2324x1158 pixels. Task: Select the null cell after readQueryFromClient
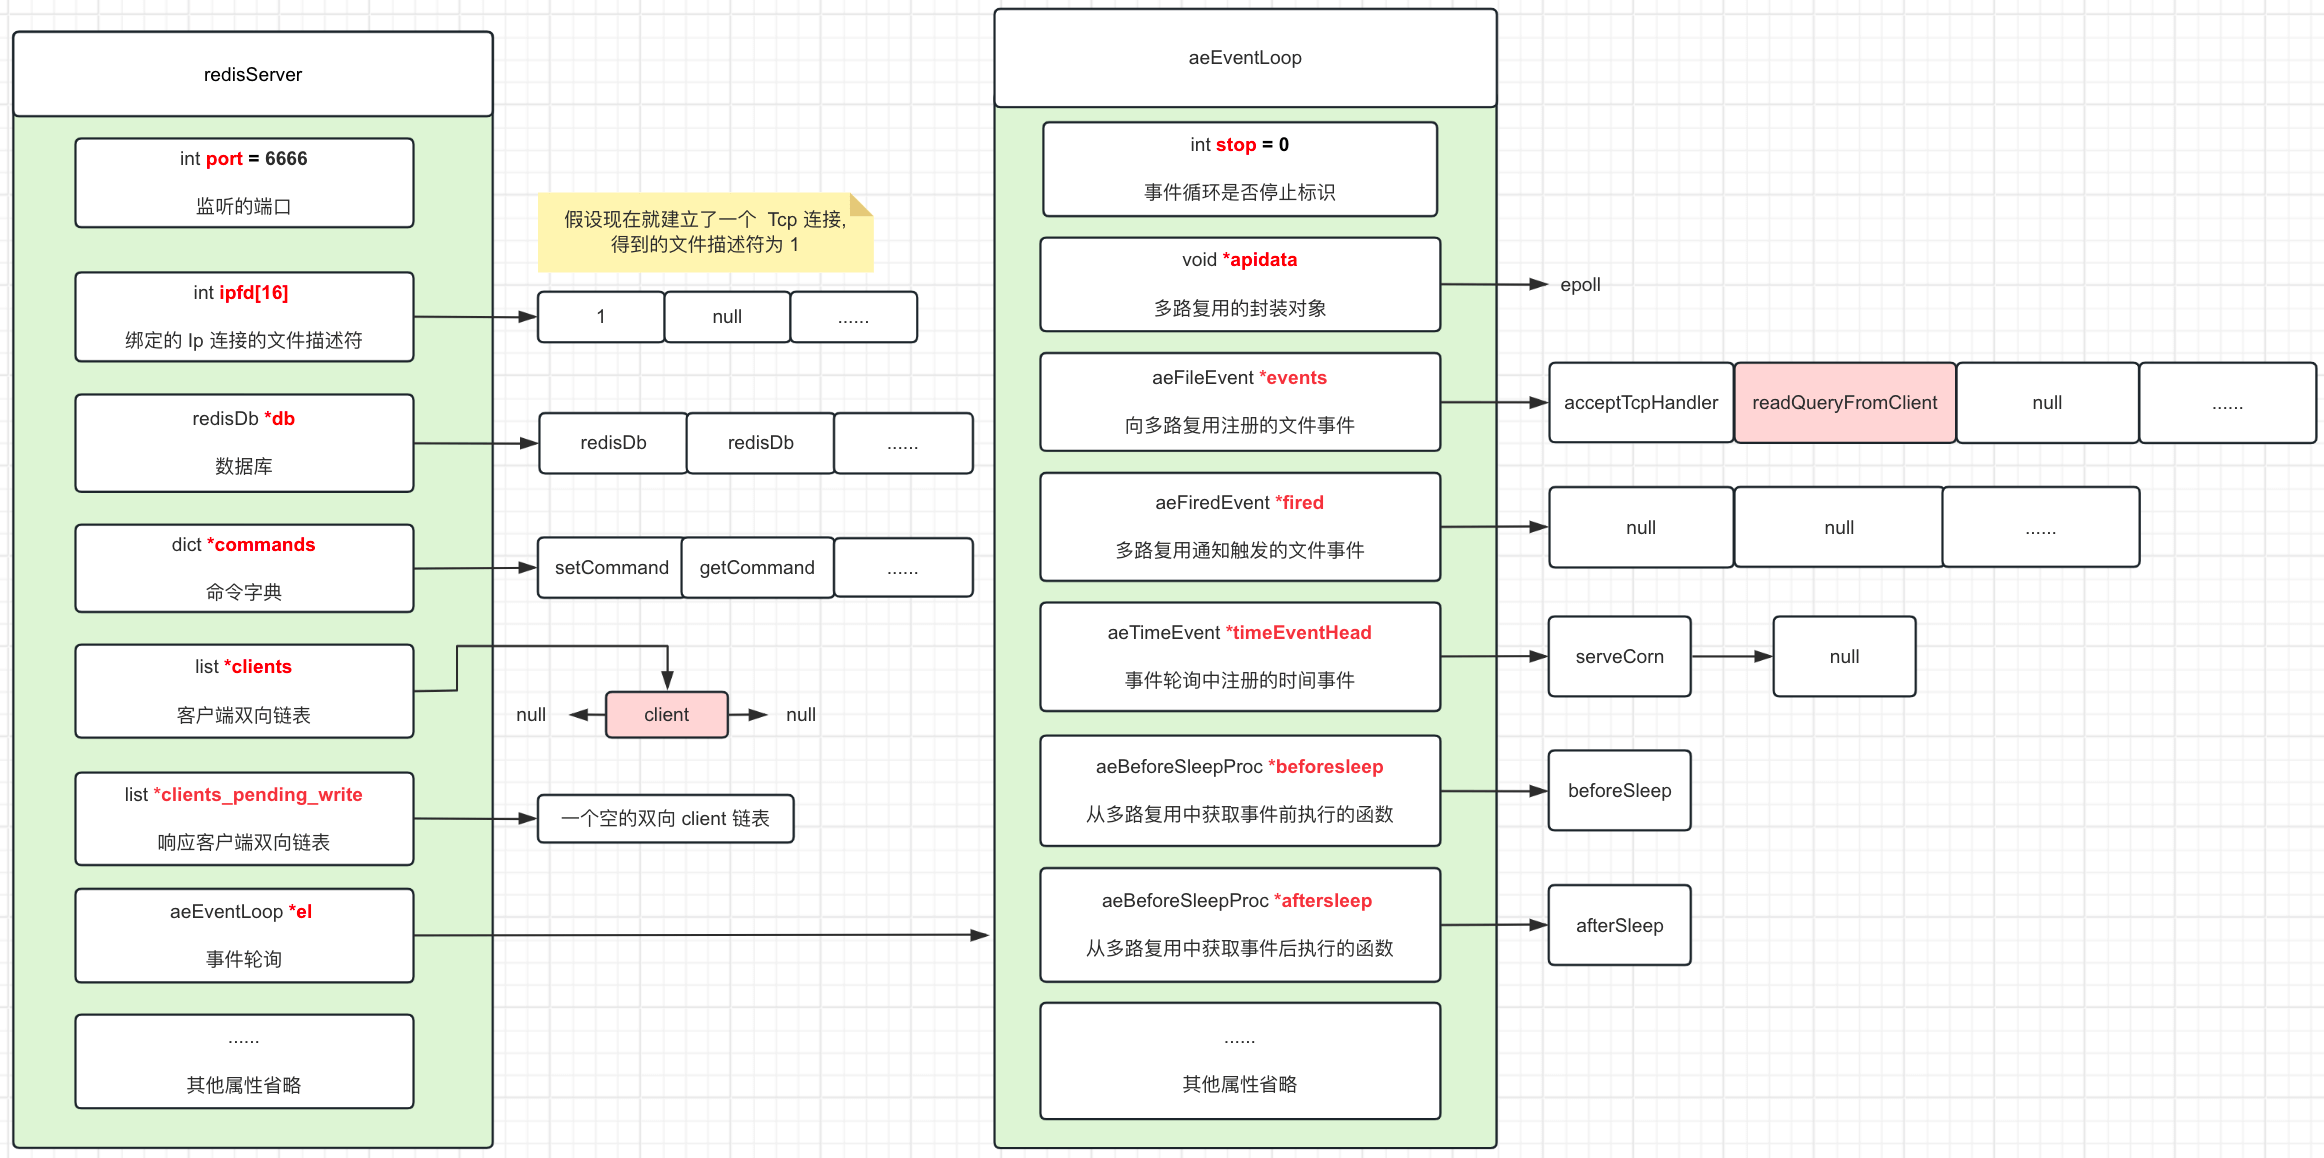2047,403
